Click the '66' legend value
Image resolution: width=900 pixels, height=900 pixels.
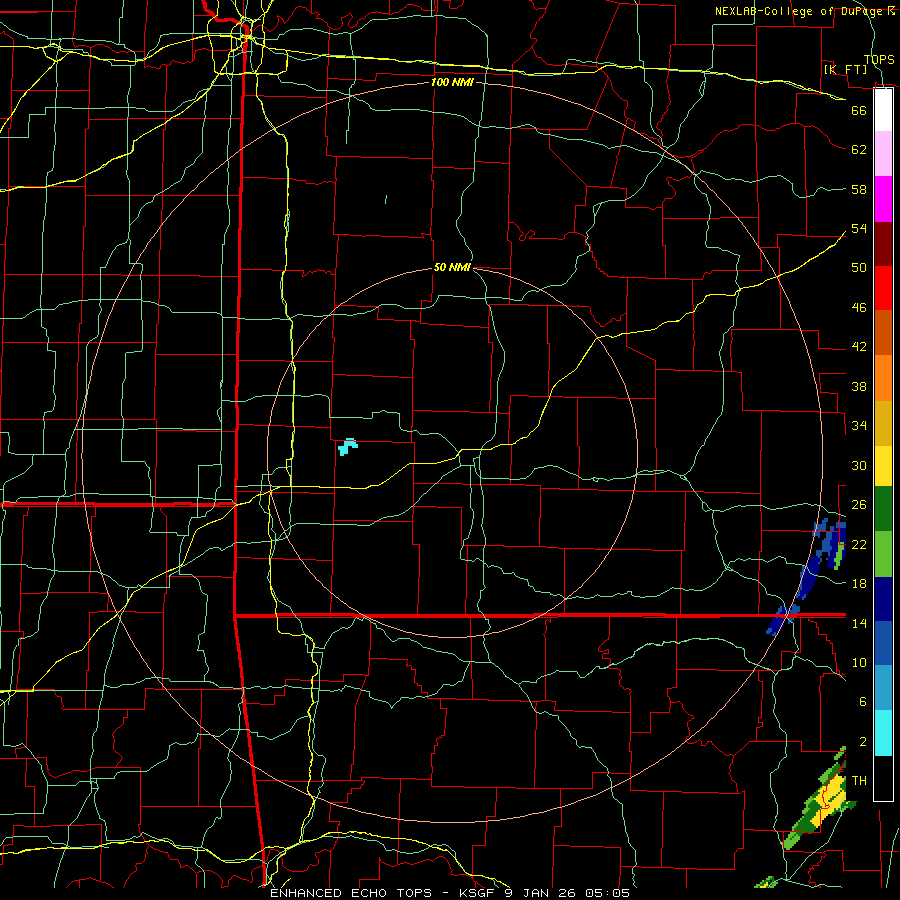tap(859, 110)
